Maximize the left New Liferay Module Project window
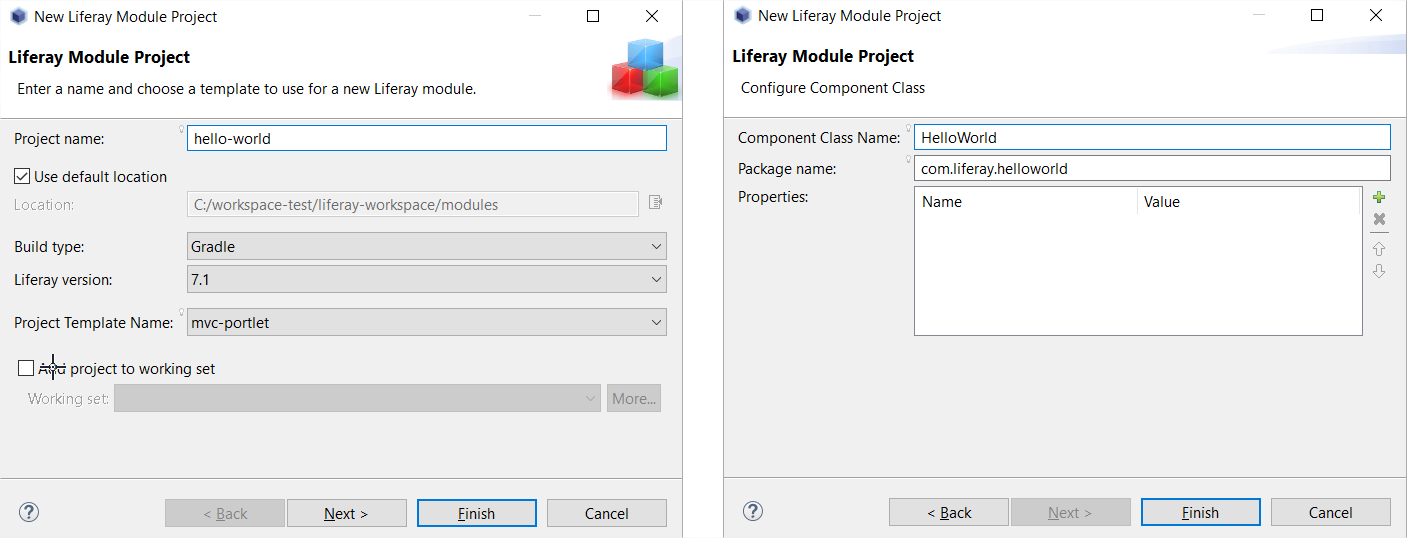1407x538 pixels. point(593,16)
